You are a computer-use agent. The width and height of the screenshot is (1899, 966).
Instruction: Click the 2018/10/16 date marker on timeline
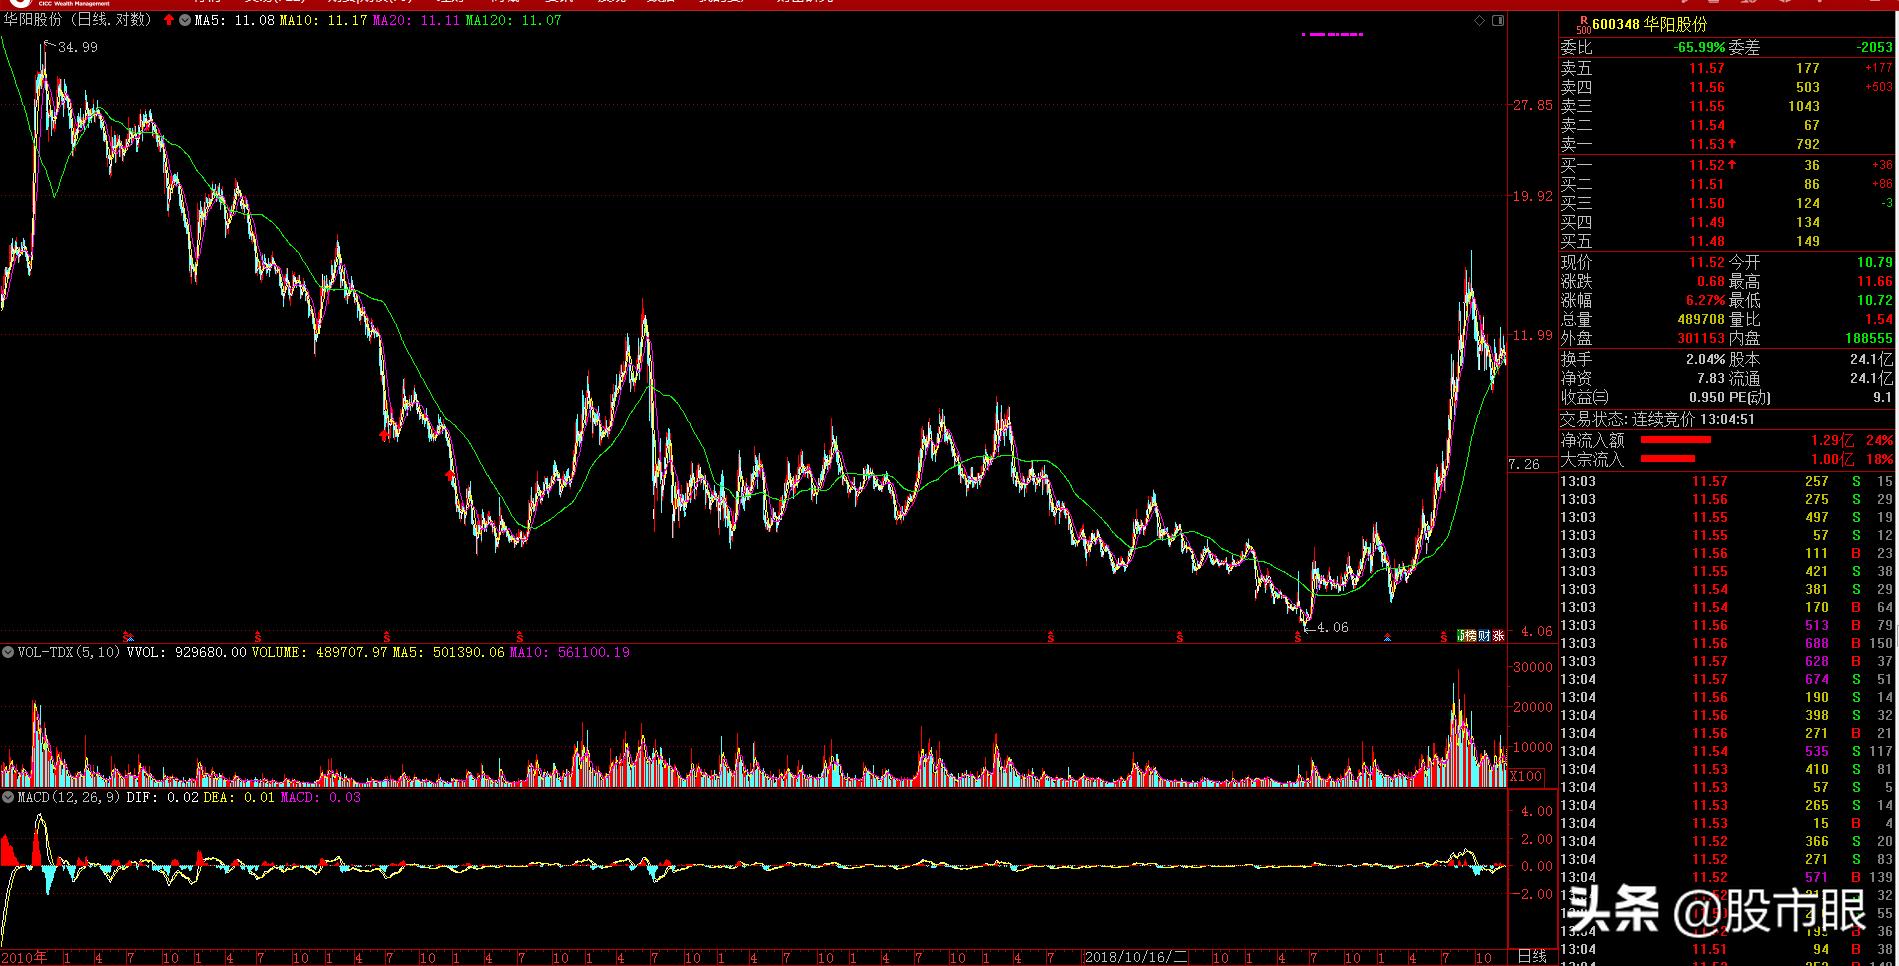(1137, 957)
